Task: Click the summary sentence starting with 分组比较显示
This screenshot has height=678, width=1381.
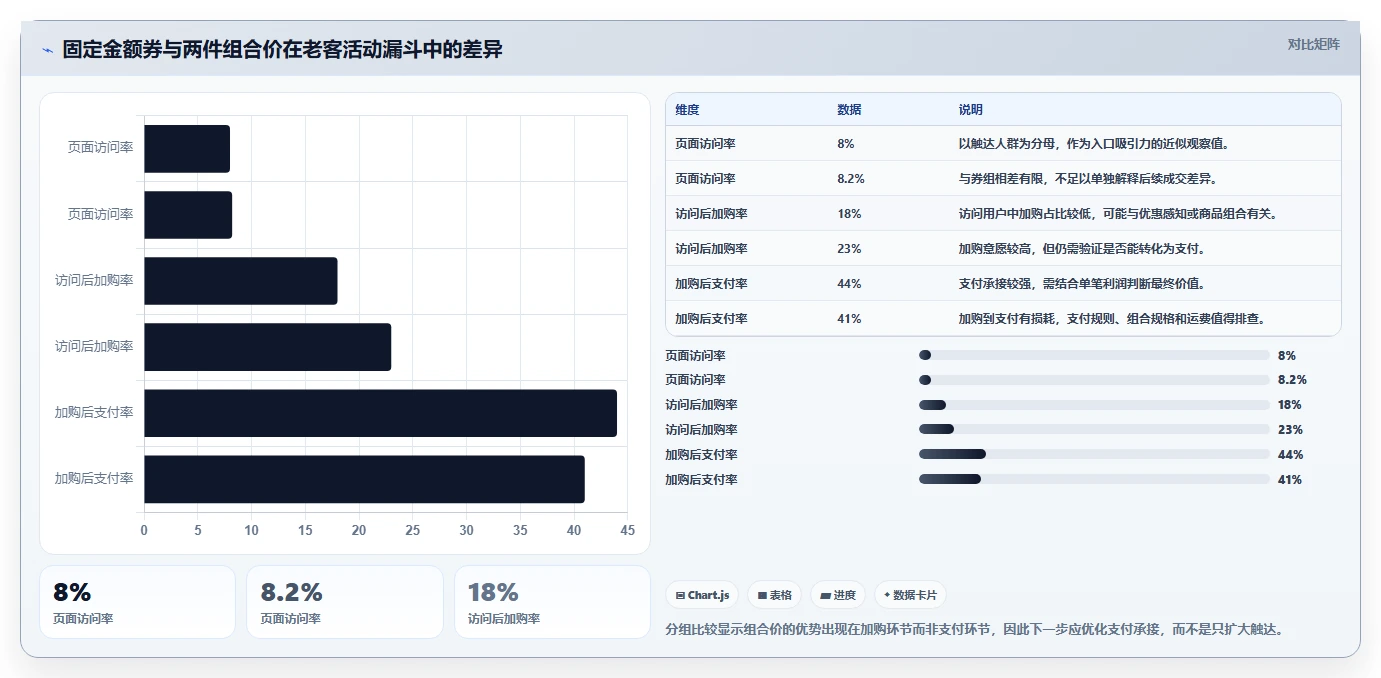Action: (974, 630)
